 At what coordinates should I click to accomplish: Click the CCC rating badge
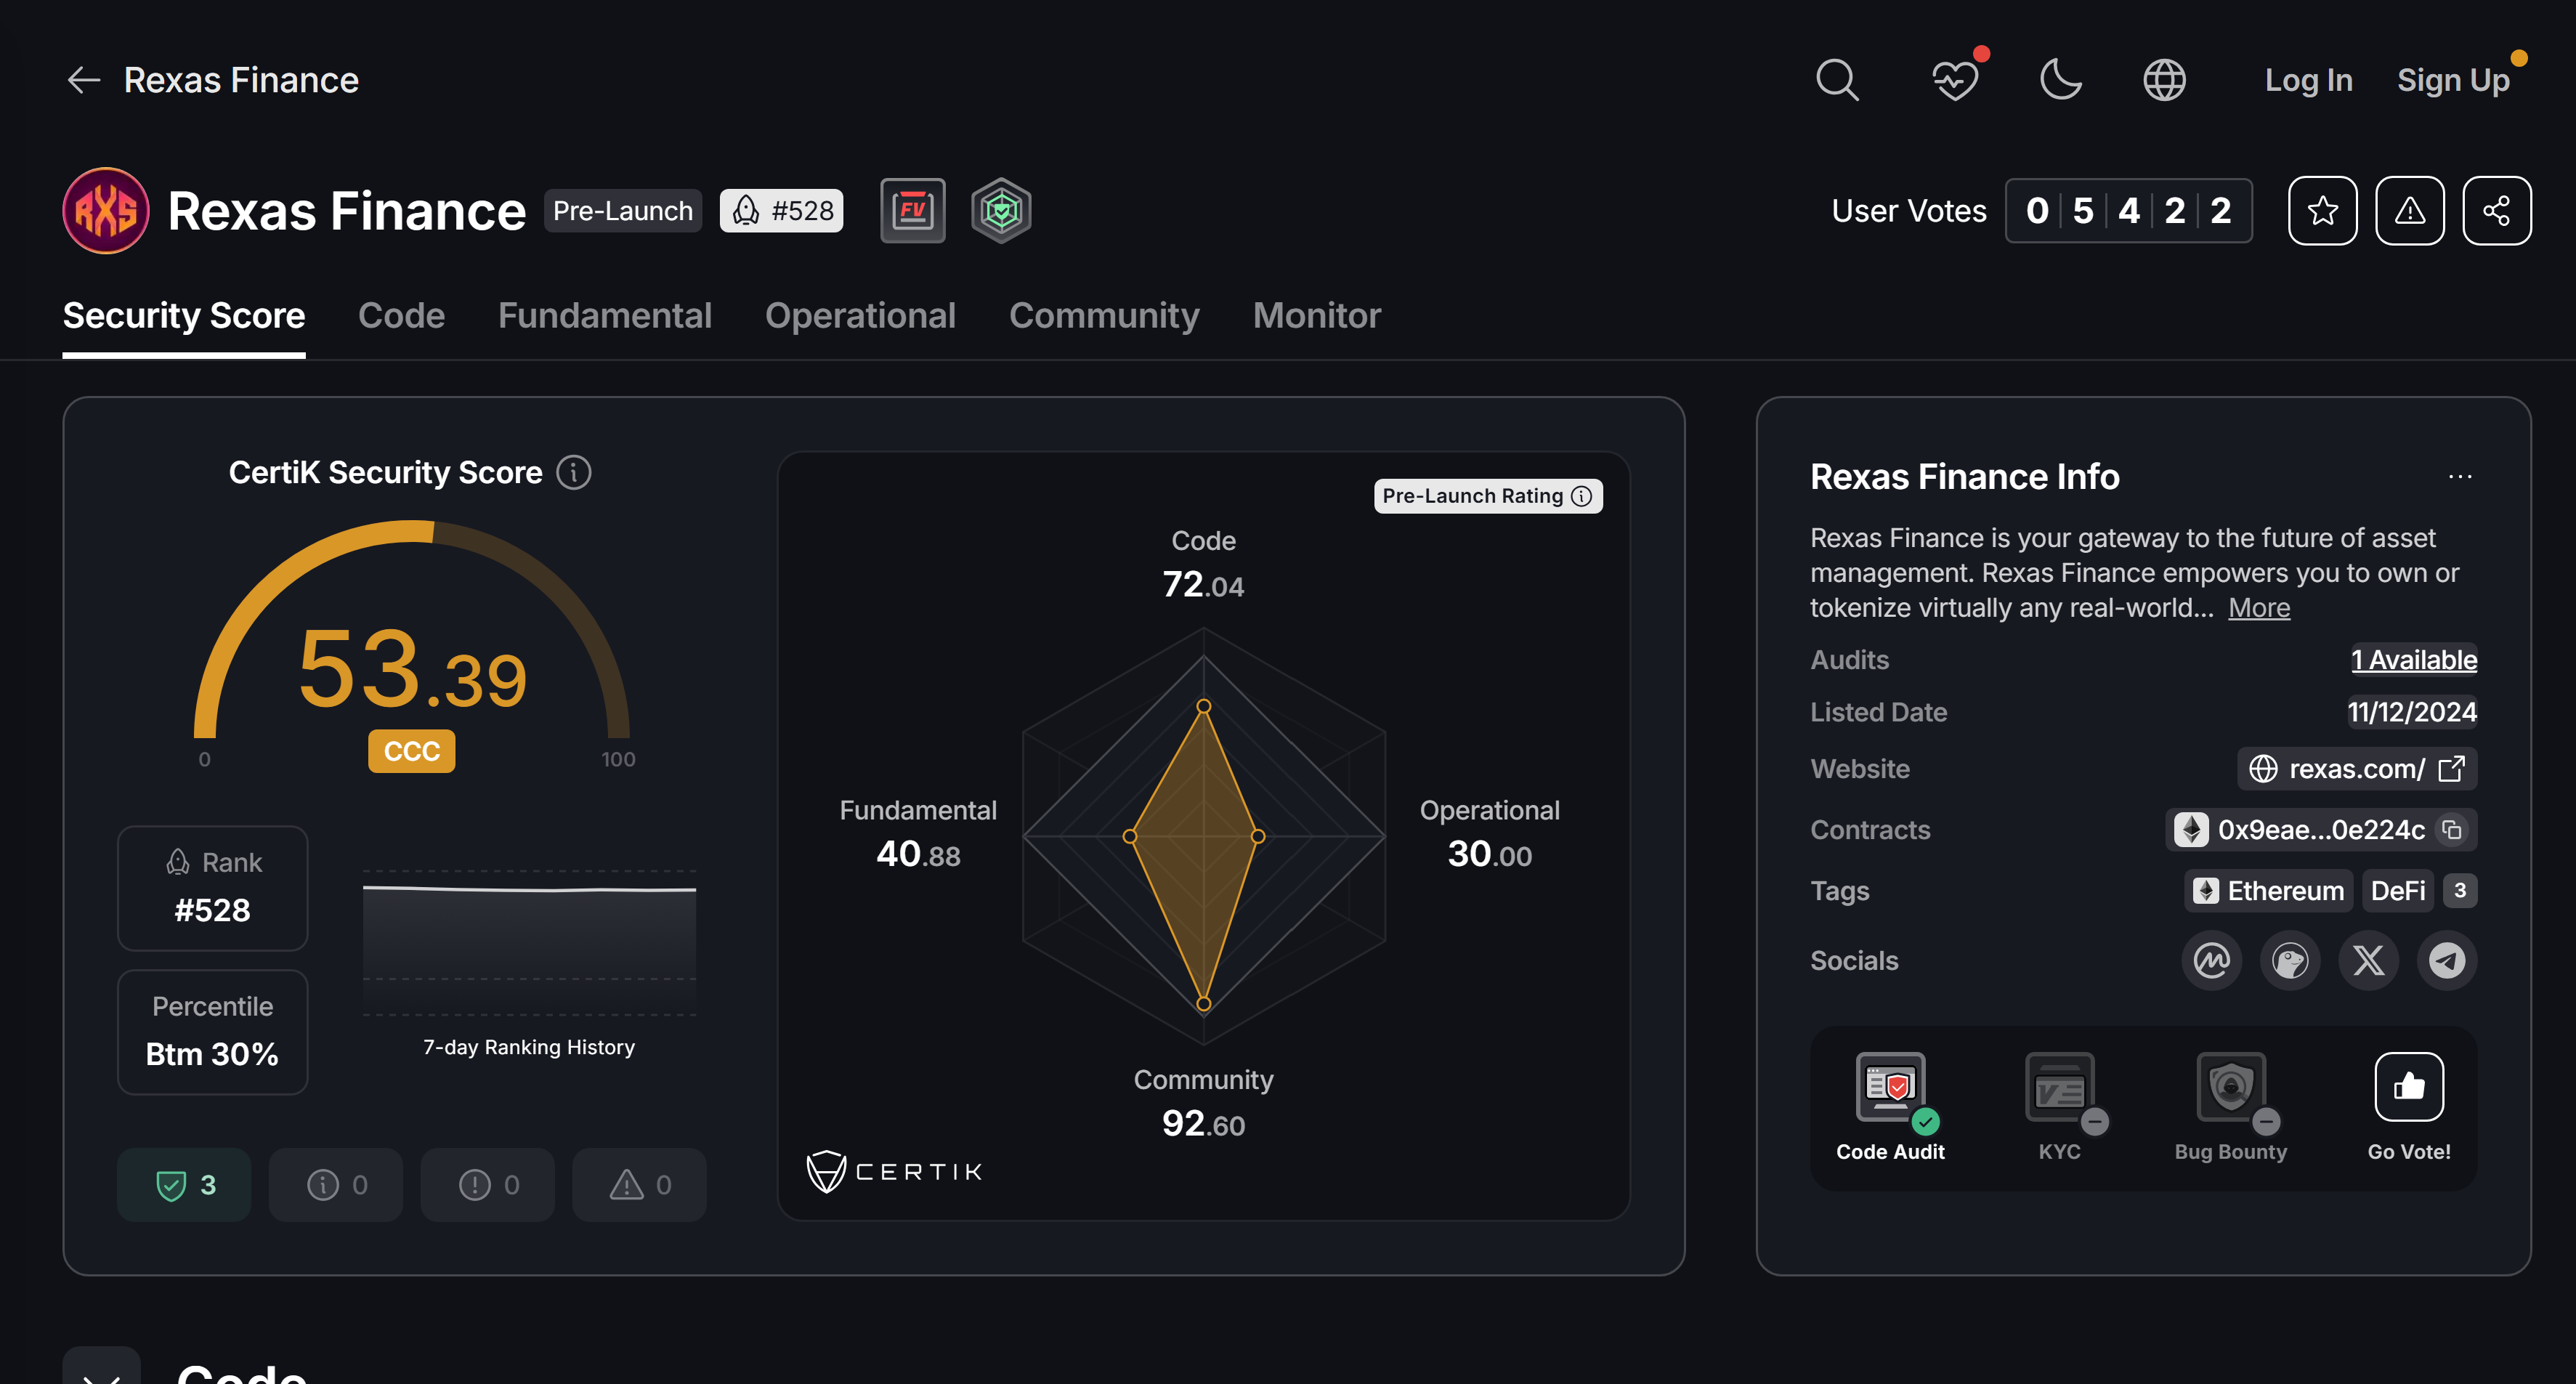click(x=412, y=751)
